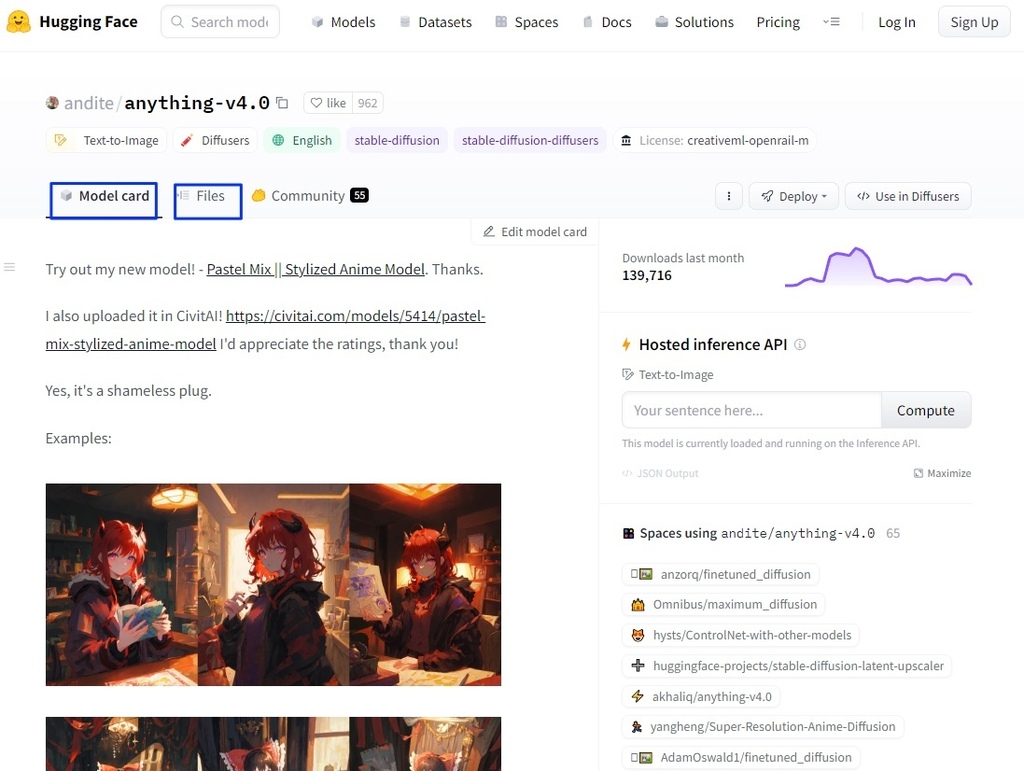
Task: Click the Maximize widget link
Action: click(x=942, y=473)
